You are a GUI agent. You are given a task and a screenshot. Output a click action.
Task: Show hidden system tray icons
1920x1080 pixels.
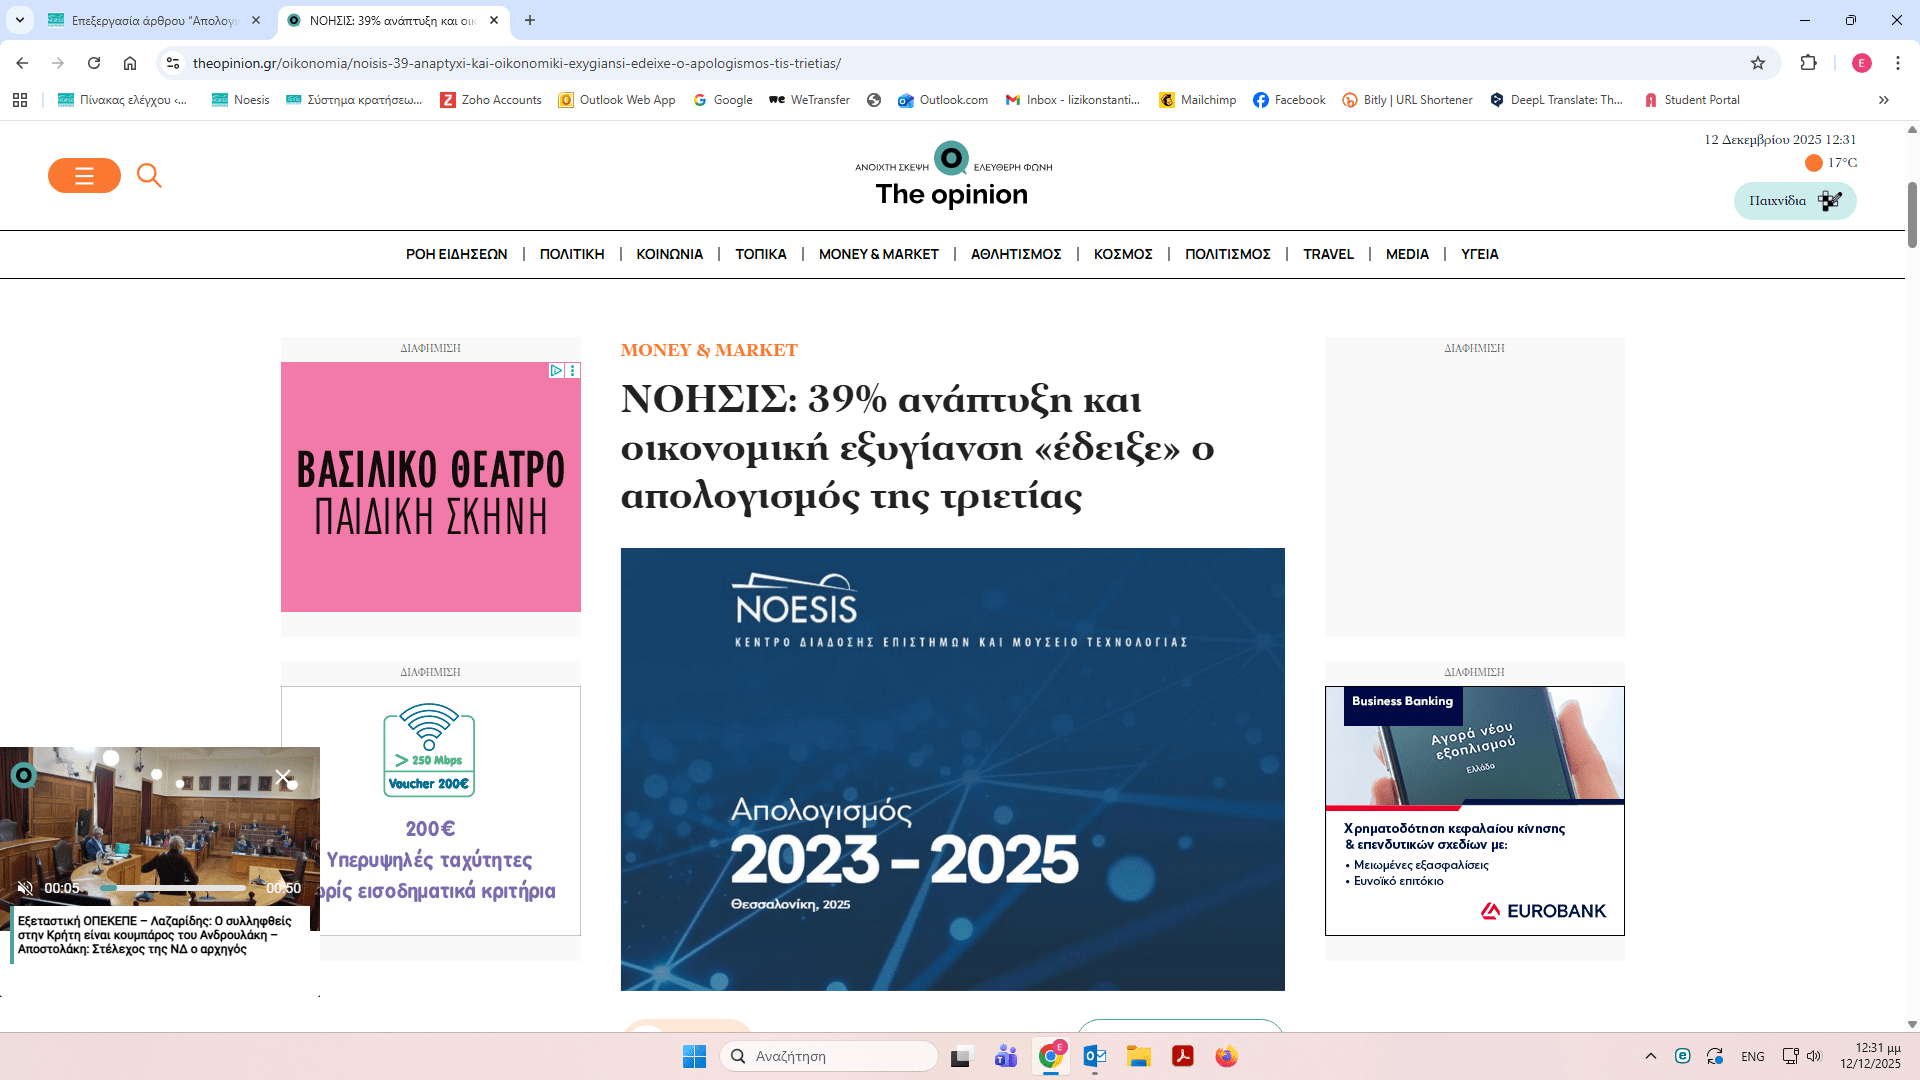[1651, 1056]
